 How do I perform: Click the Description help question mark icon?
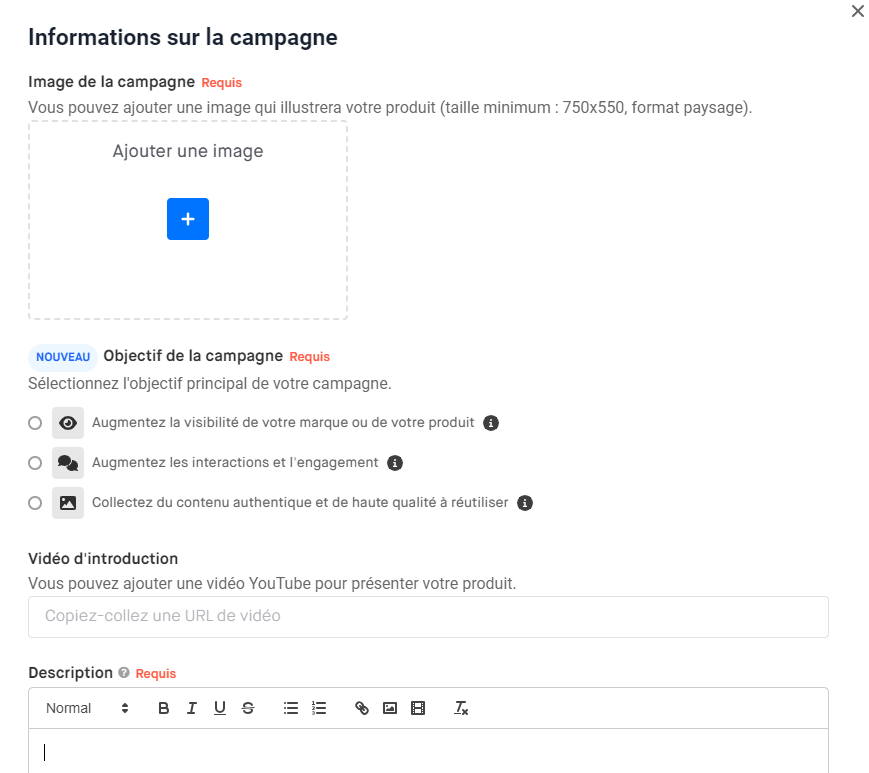pos(124,673)
